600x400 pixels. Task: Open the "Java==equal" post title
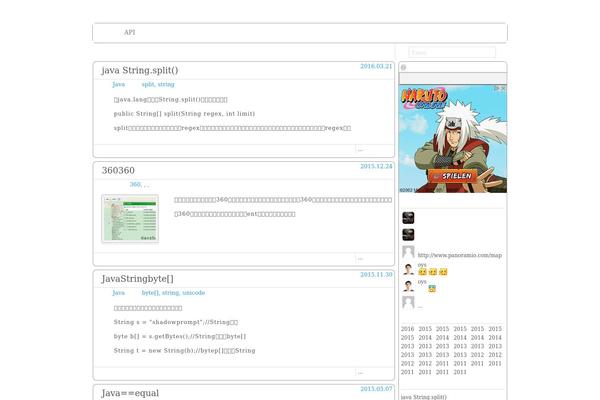[x=130, y=393]
